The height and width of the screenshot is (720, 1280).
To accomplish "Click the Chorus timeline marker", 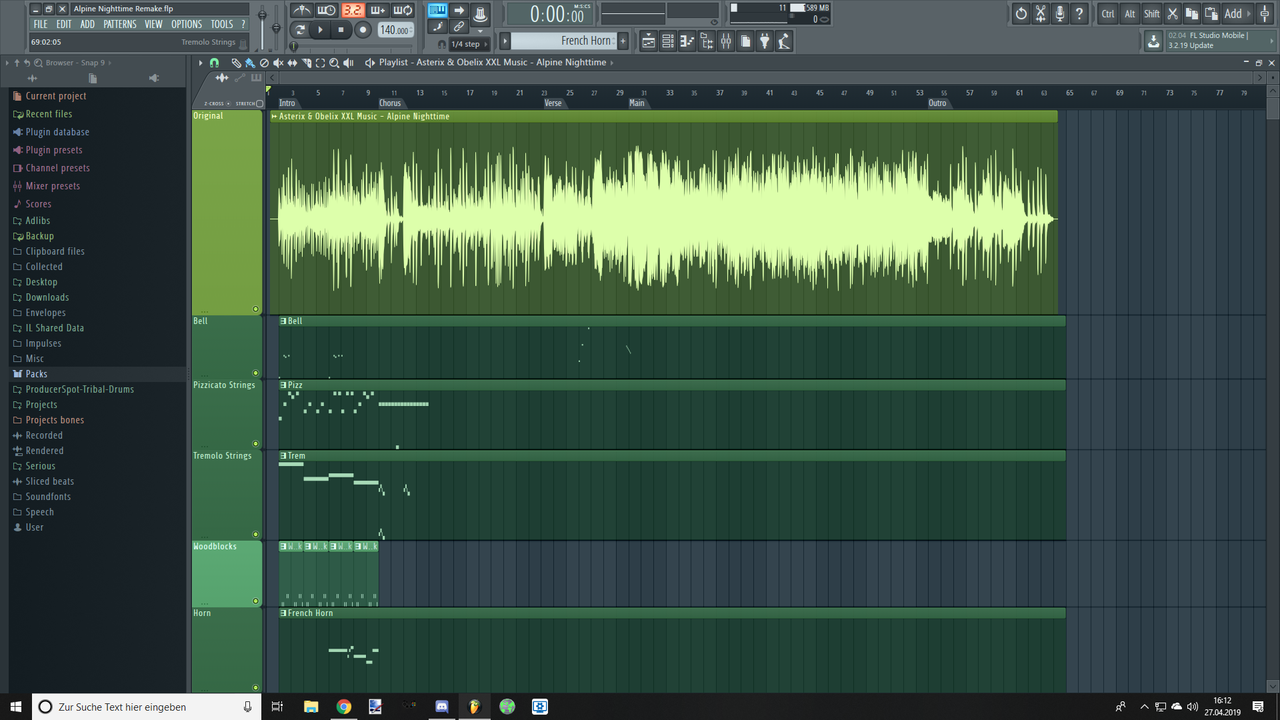I will coord(390,103).
